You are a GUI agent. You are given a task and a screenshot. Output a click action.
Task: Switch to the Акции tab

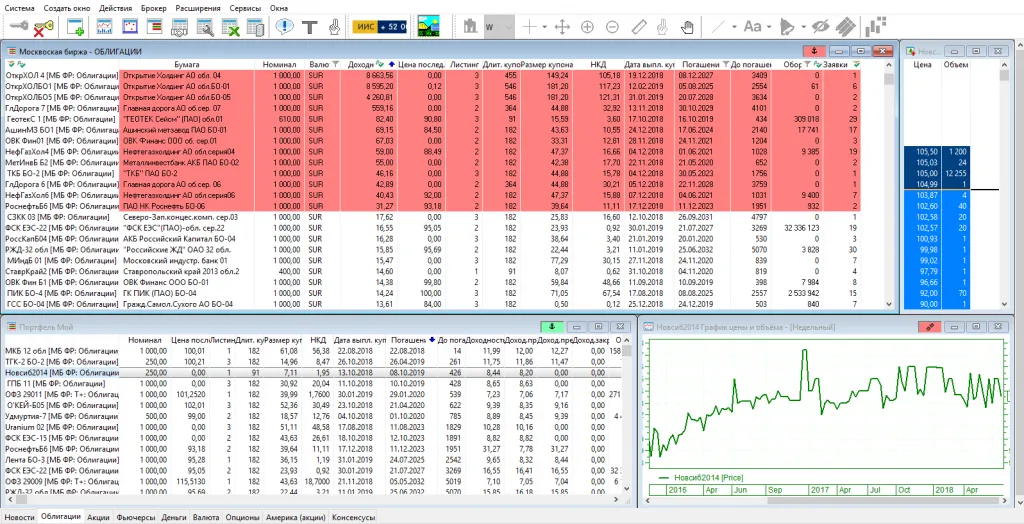coord(98,517)
